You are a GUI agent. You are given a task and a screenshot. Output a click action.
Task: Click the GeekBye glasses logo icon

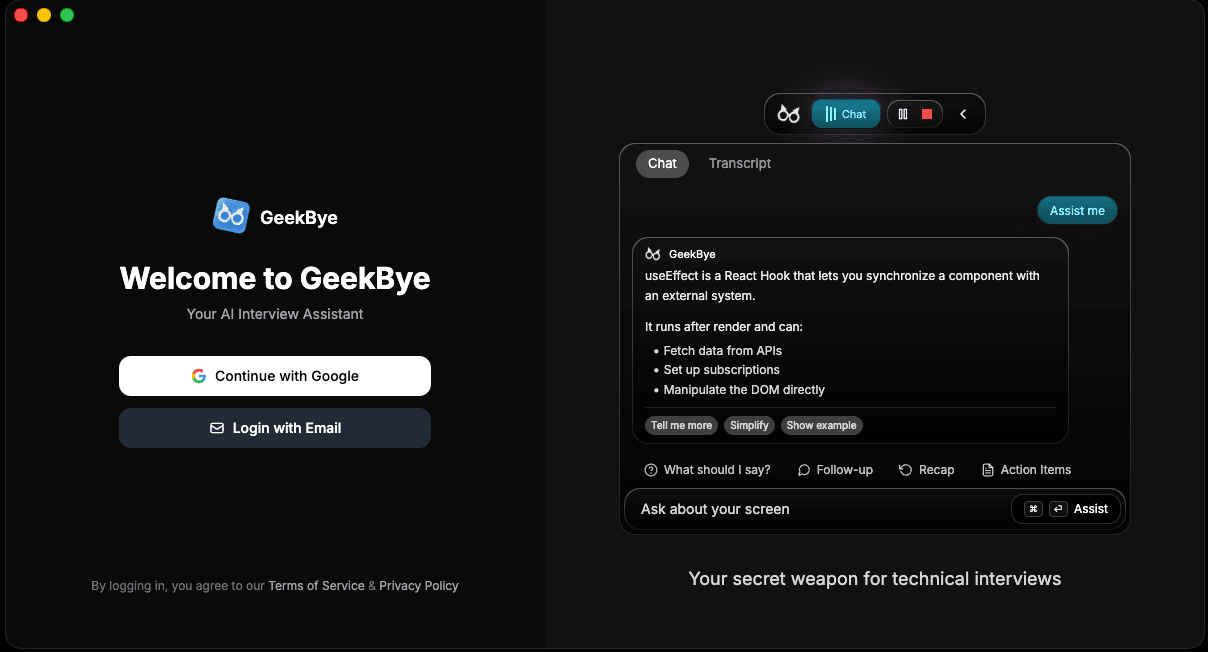231,216
